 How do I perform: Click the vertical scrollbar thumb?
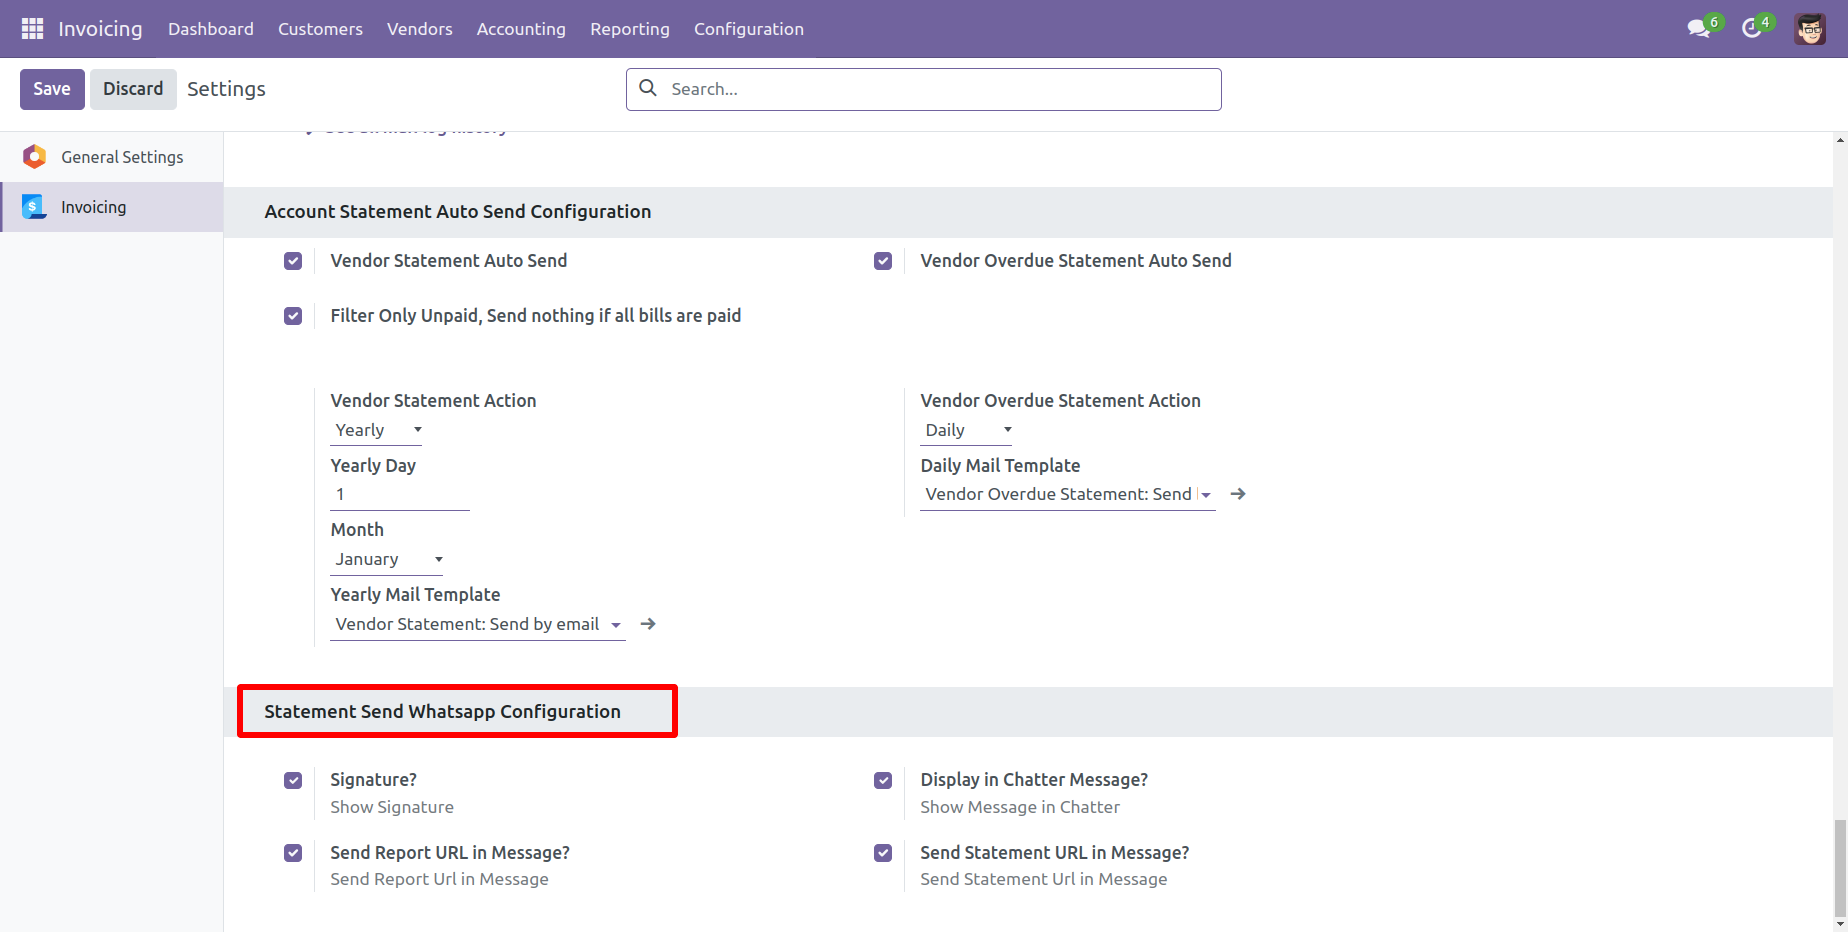point(1840,868)
